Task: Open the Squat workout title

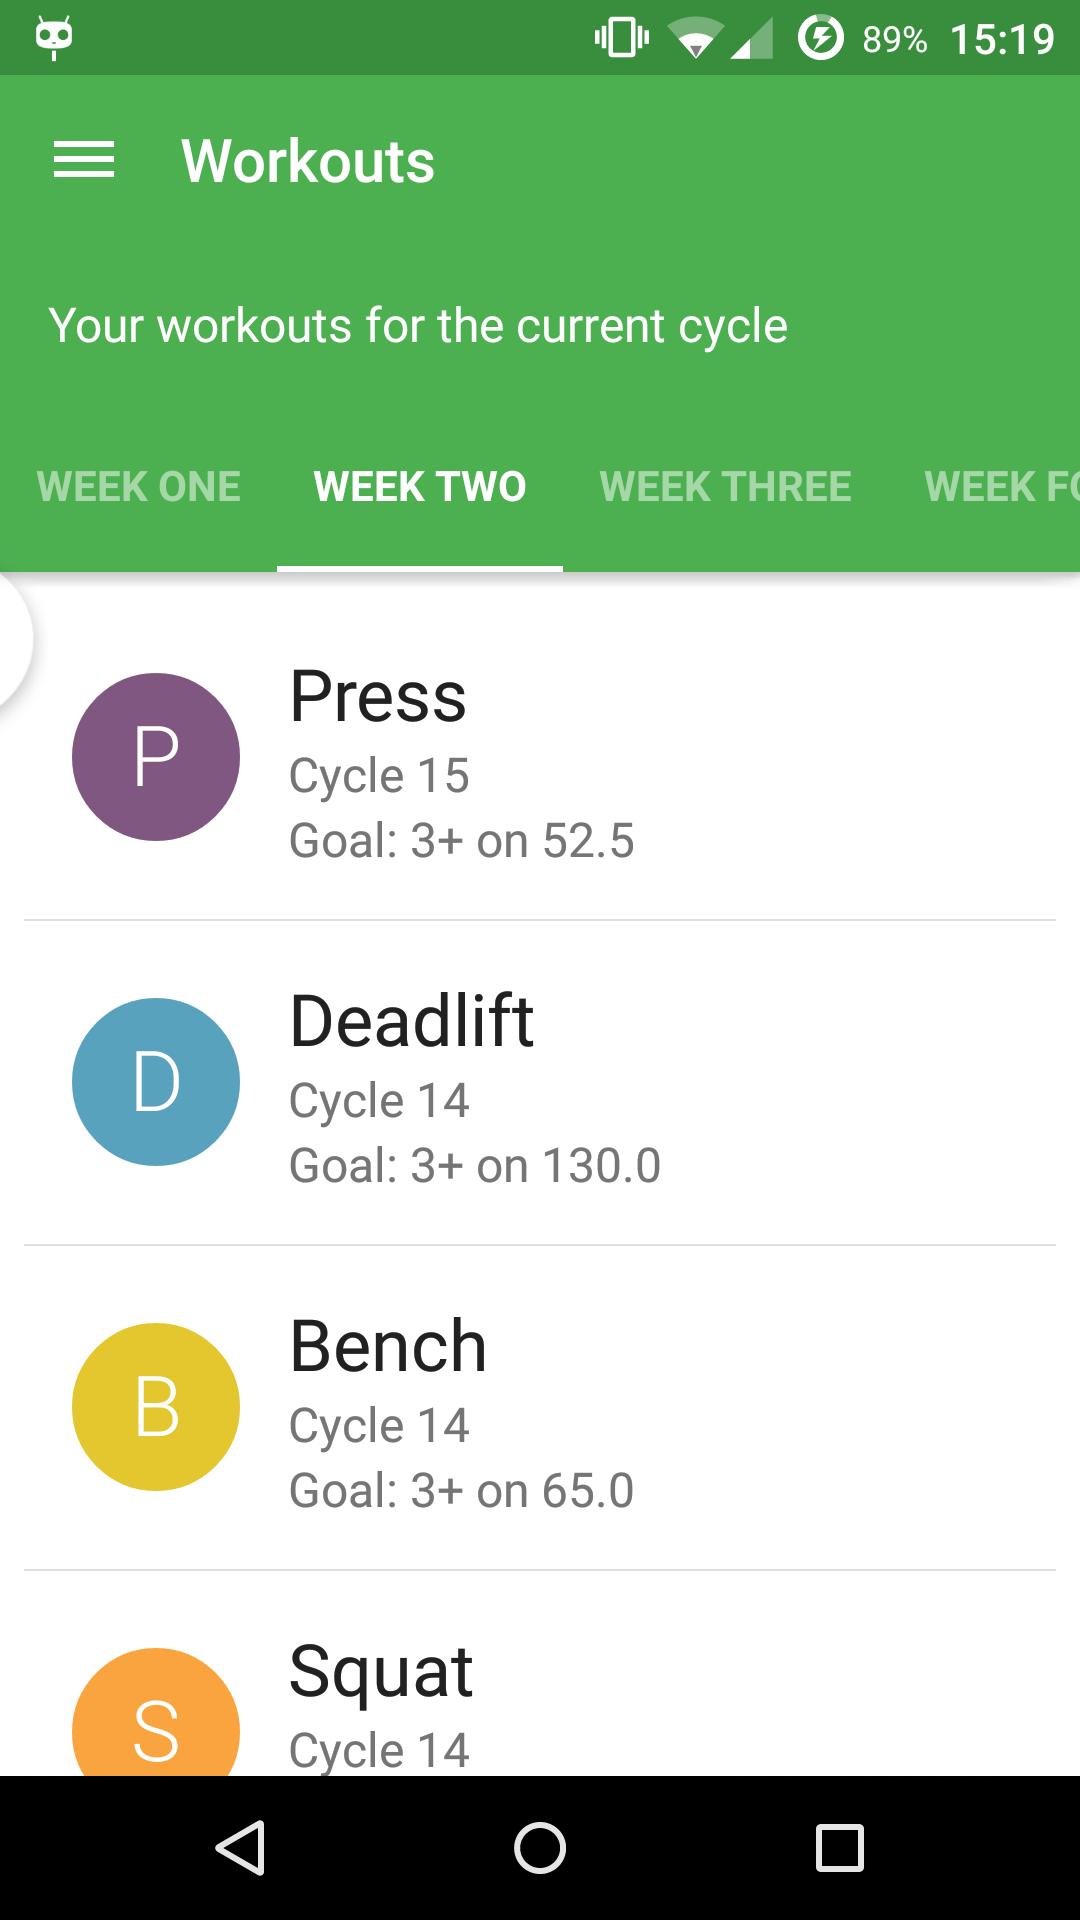Action: tap(380, 1672)
